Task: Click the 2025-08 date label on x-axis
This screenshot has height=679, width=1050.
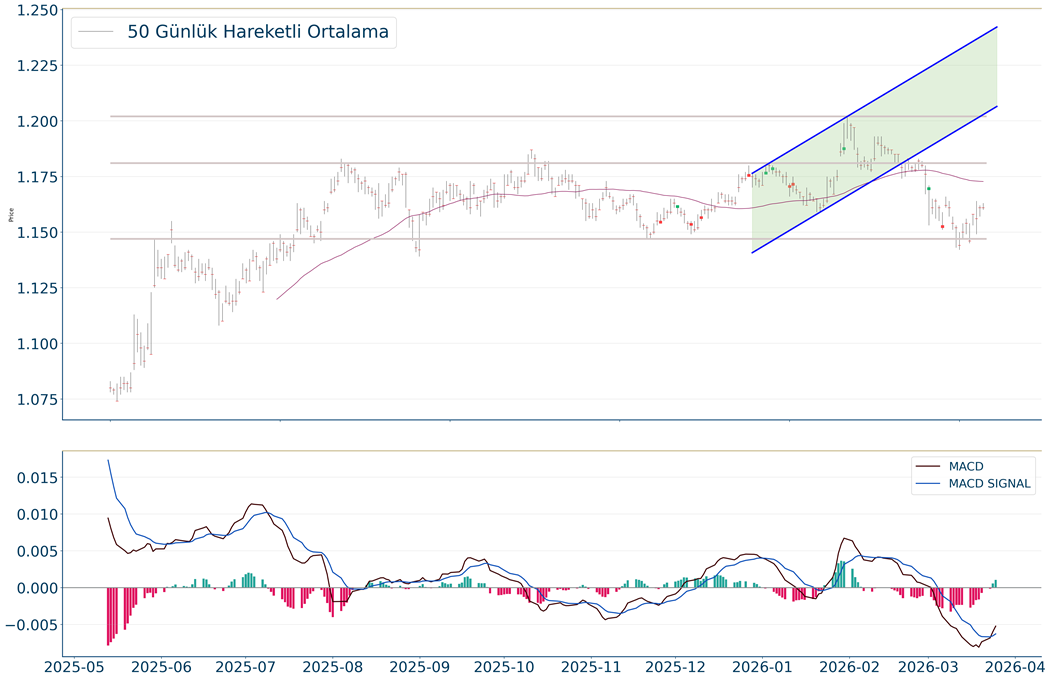Action: [334, 665]
